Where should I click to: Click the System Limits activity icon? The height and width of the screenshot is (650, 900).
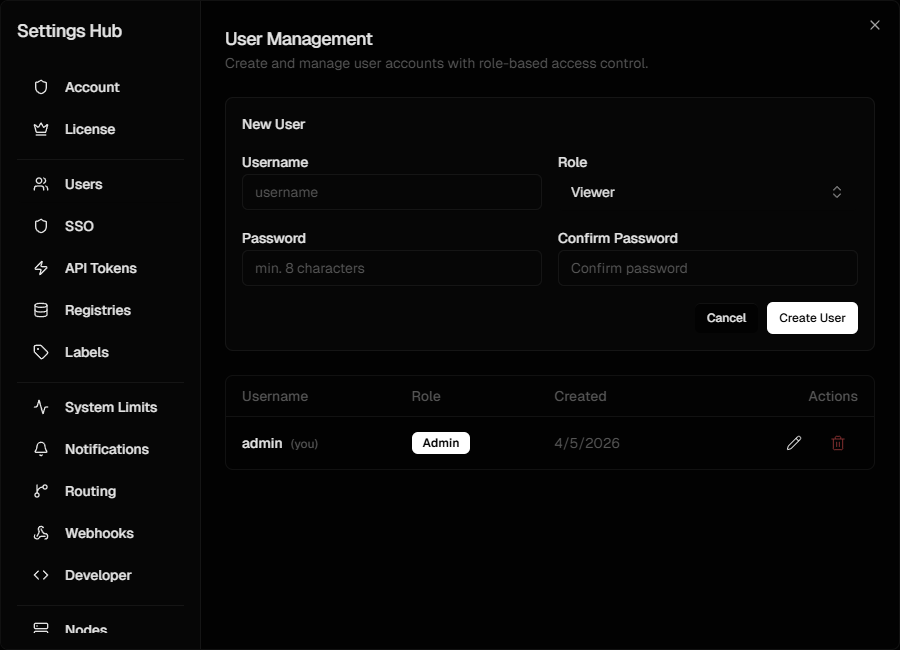[x=41, y=407]
